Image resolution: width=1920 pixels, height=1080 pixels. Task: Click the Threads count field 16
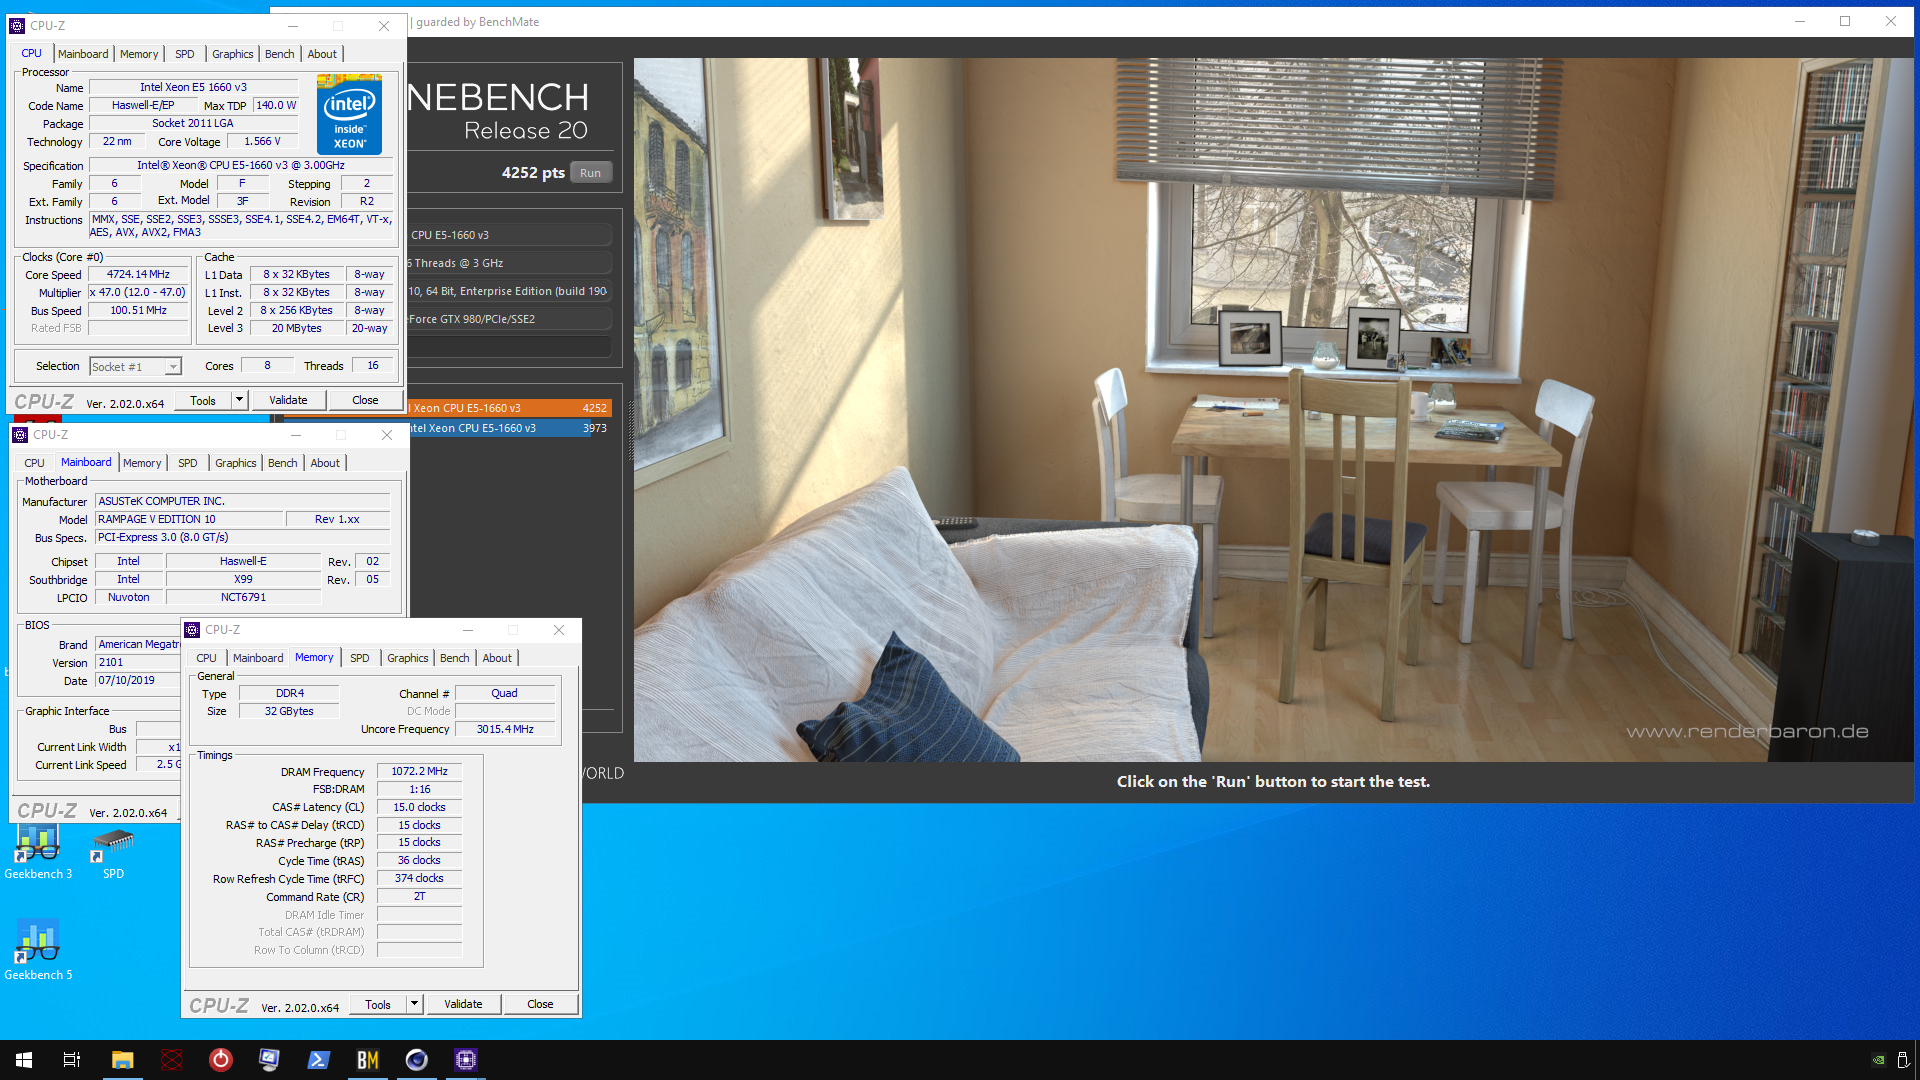coord(373,366)
